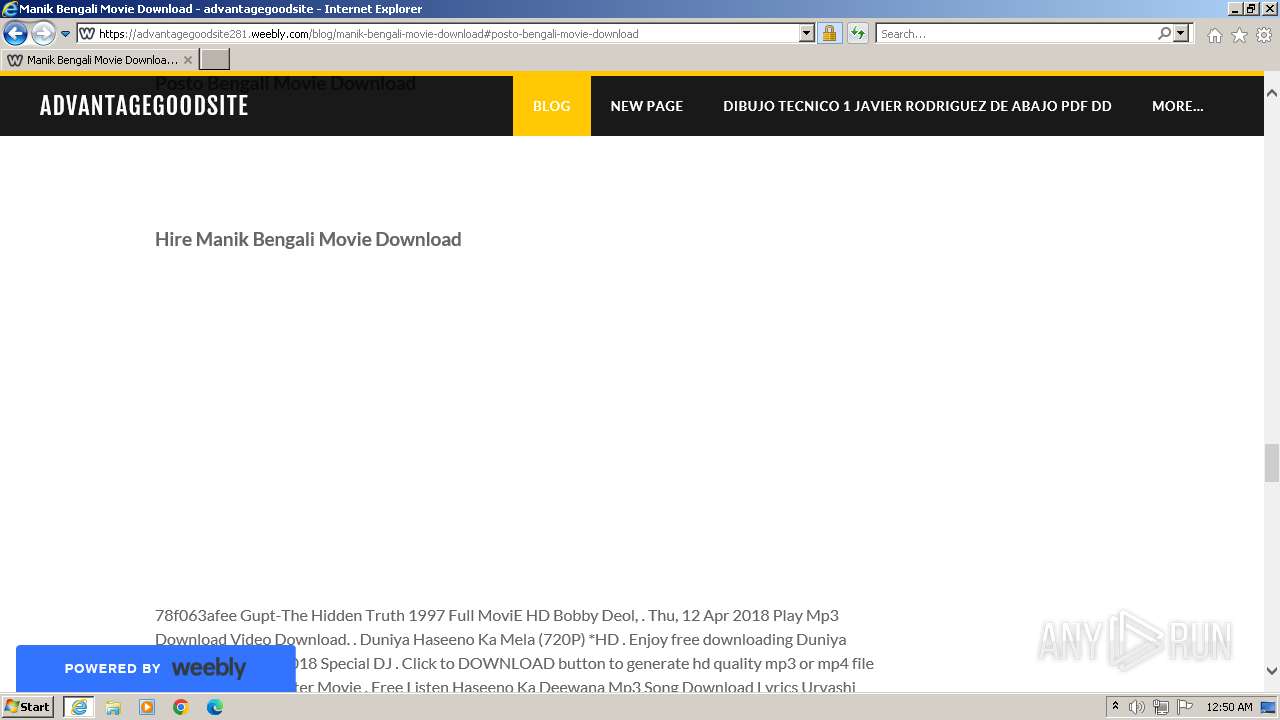The height and width of the screenshot is (720, 1280).
Task: Click the 12:50 AM taskbar clock
Action: (x=1229, y=707)
